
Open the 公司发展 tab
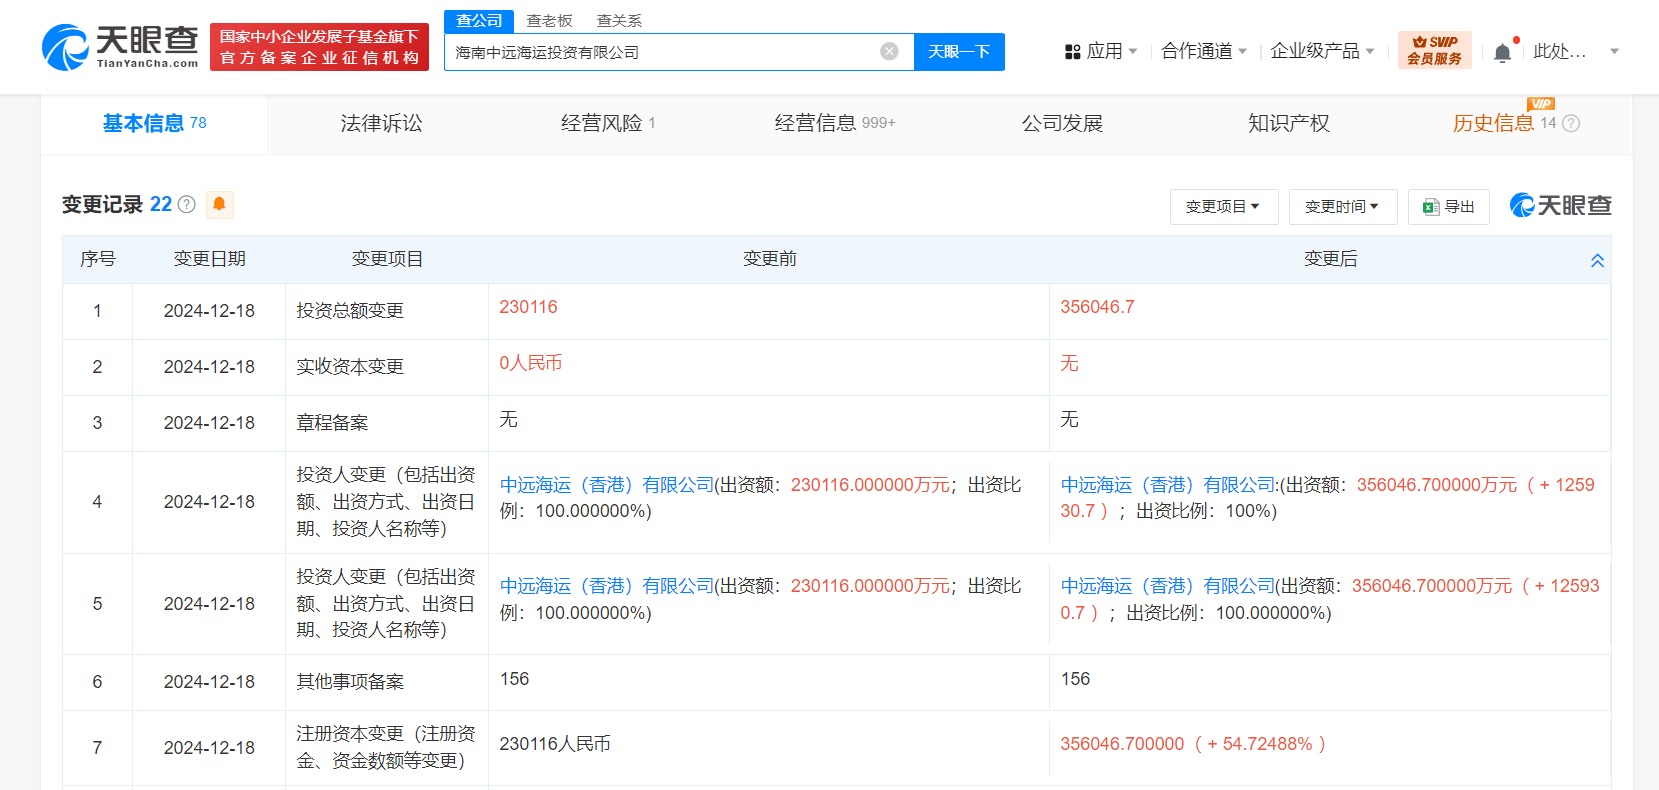click(1062, 123)
